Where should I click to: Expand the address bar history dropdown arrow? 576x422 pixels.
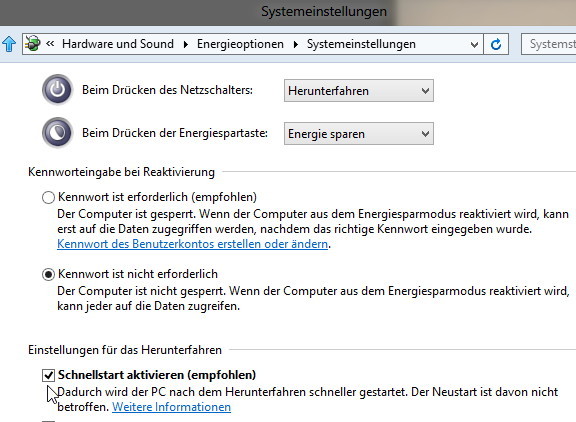[474, 44]
